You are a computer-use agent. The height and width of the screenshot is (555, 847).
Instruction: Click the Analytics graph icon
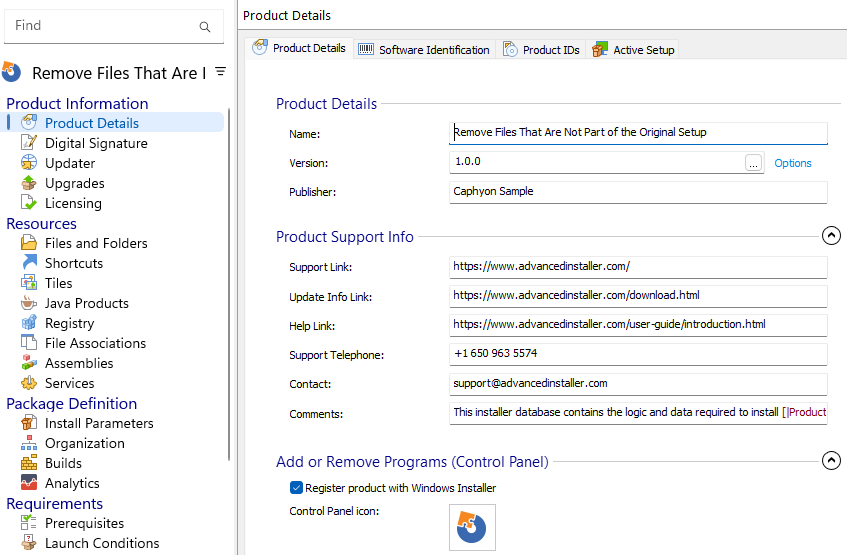tap(29, 483)
